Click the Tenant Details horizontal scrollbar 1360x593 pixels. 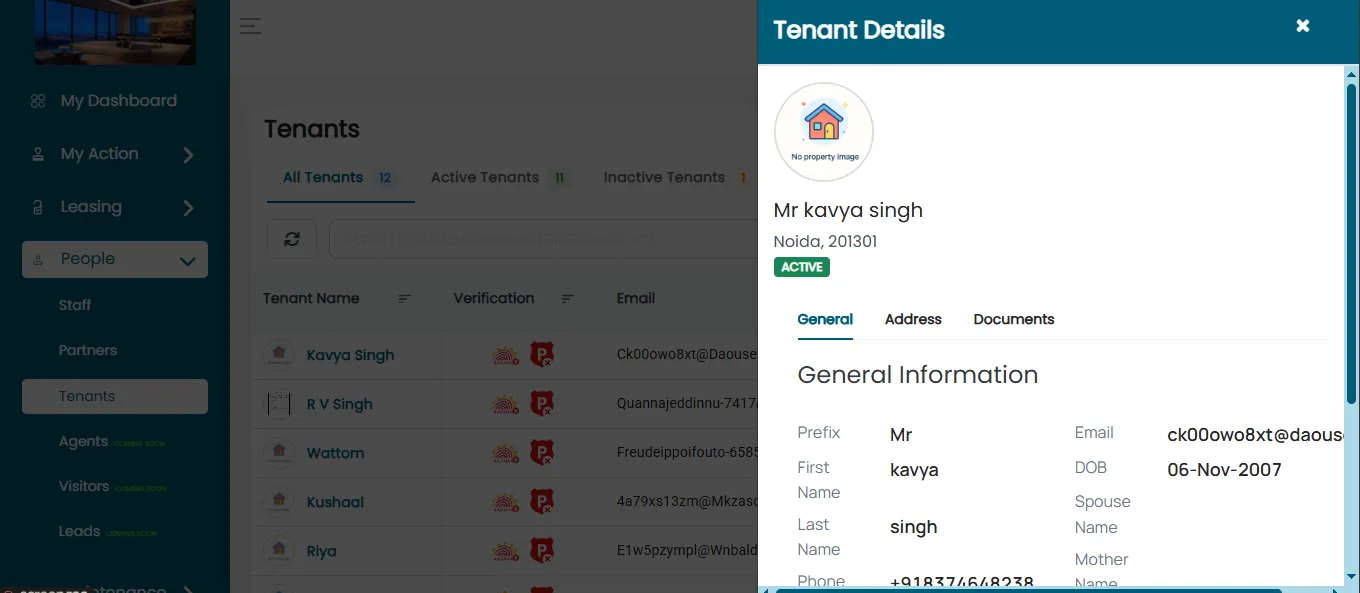point(1030,590)
